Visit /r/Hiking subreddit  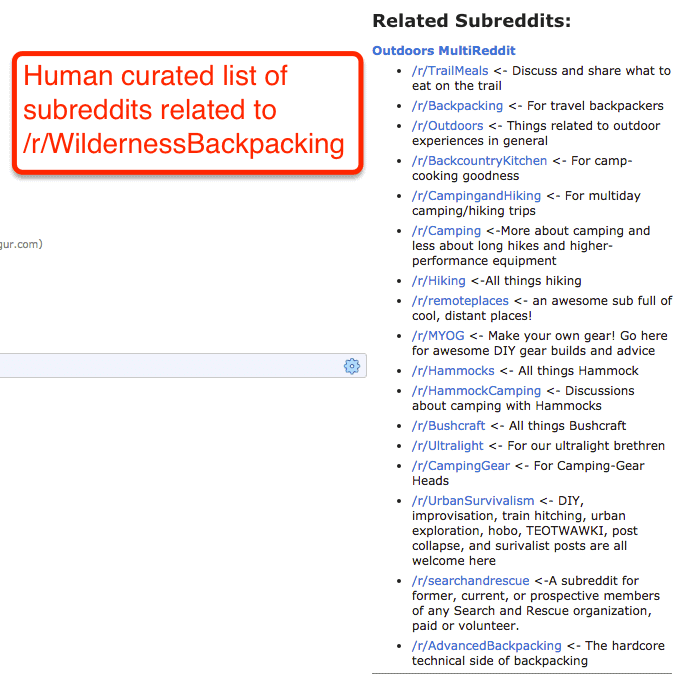[x=439, y=281]
